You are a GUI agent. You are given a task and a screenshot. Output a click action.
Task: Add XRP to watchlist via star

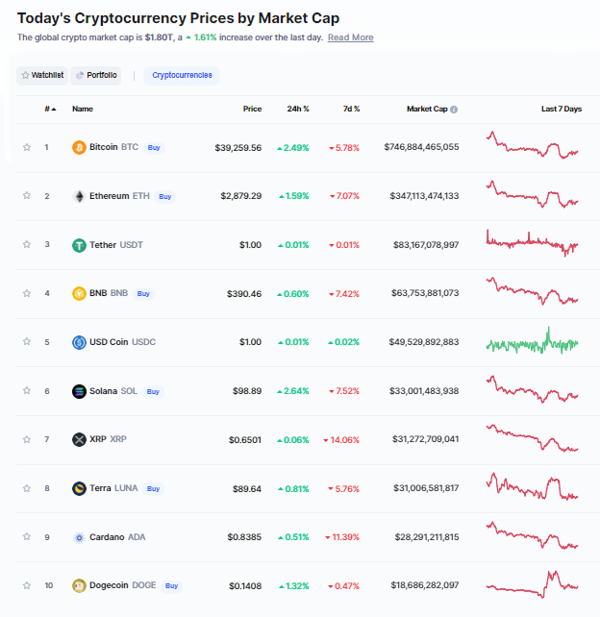coord(27,439)
